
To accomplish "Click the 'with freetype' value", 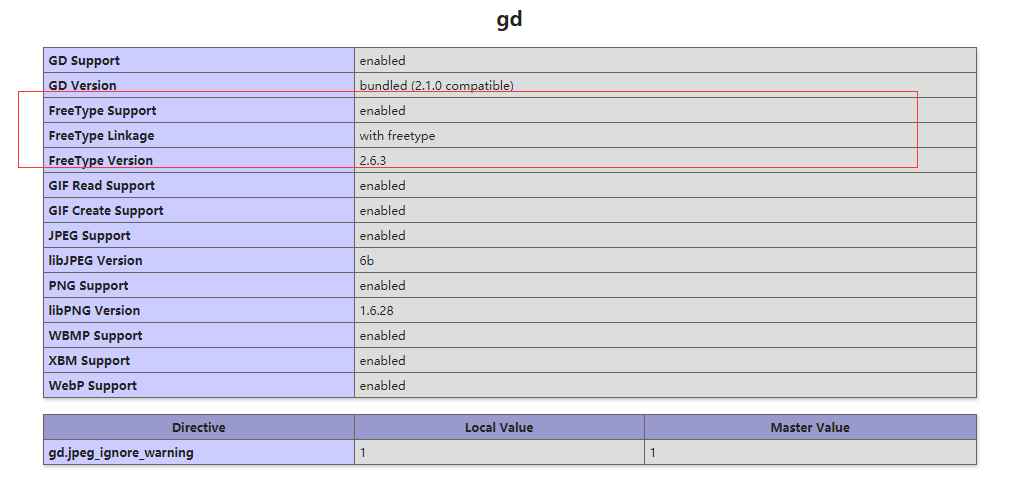I will (397, 136).
